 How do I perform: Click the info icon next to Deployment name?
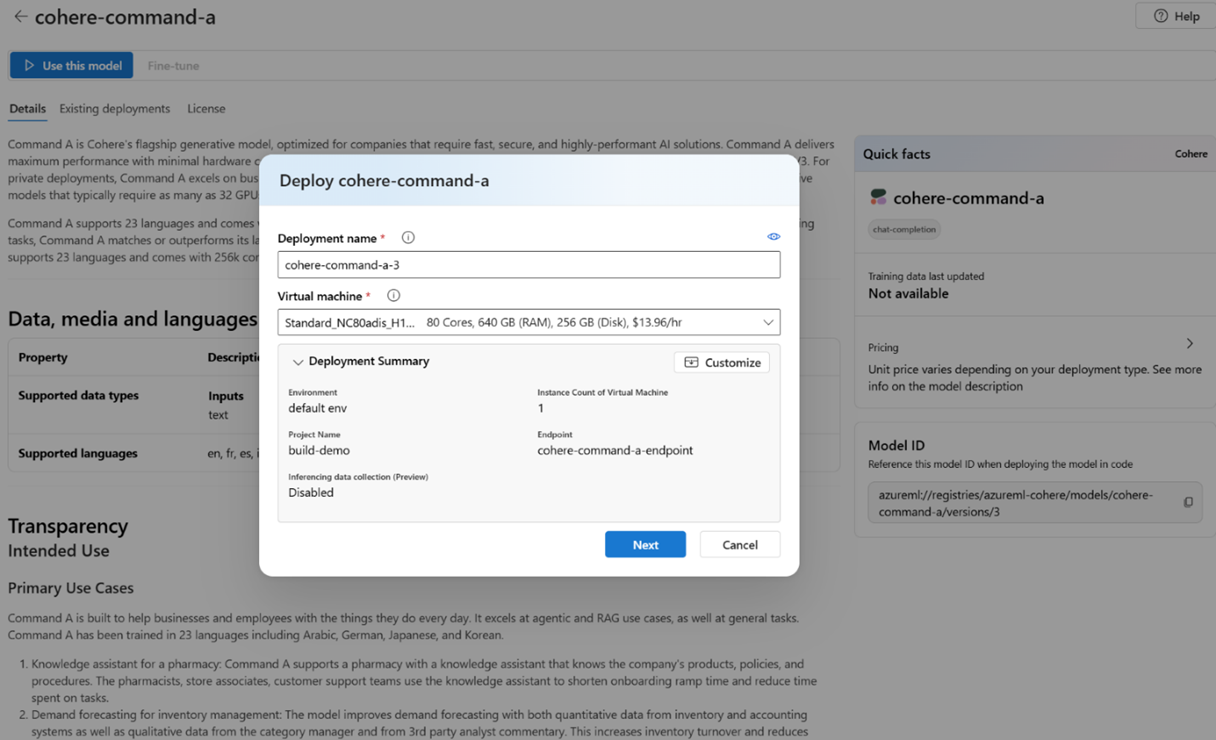[x=408, y=238]
